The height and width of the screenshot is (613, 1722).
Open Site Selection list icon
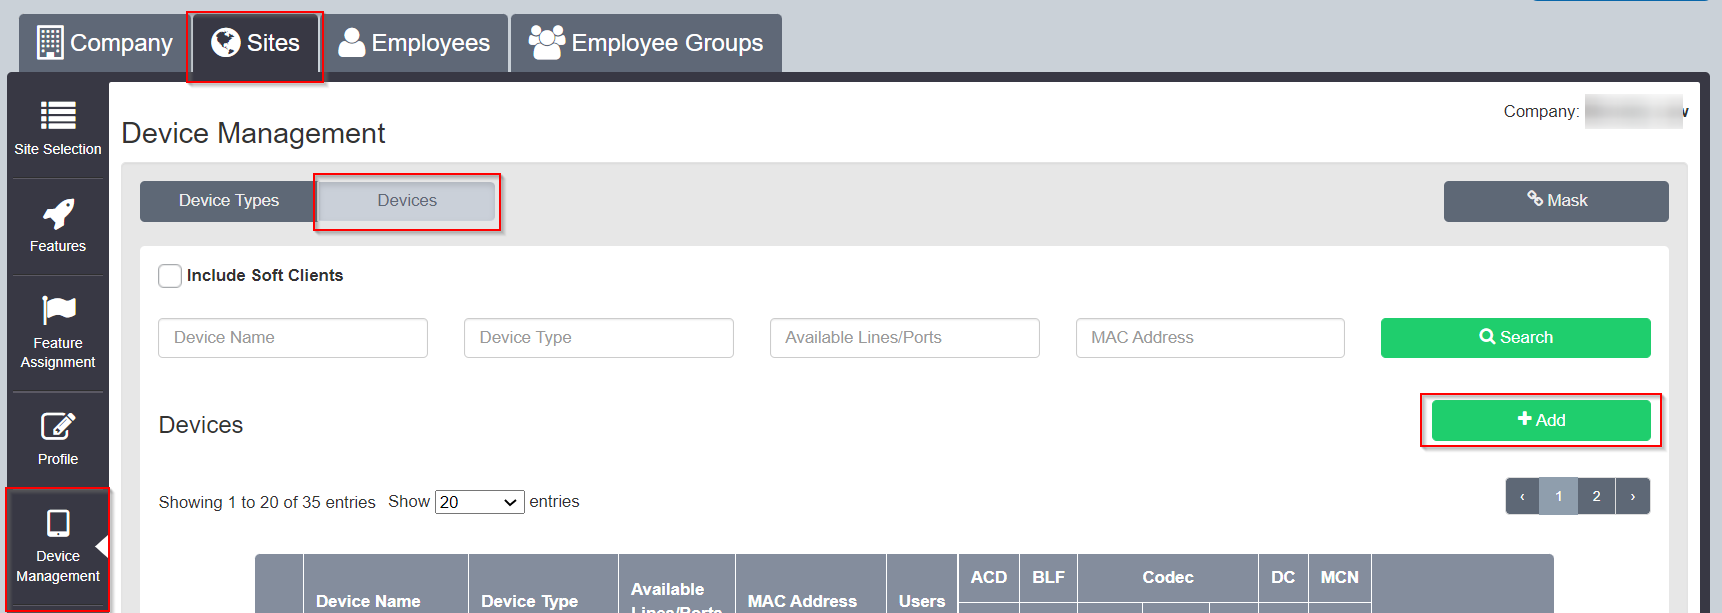[58, 116]
